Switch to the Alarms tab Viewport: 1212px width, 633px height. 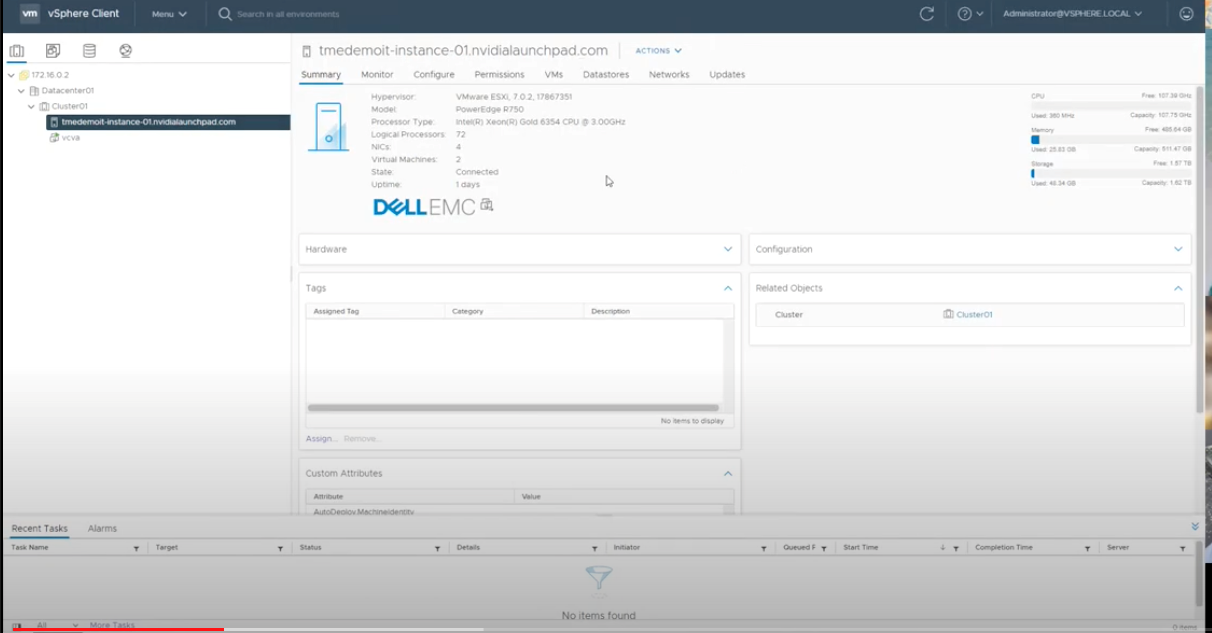pyautogui.click(x=102, y=528)
